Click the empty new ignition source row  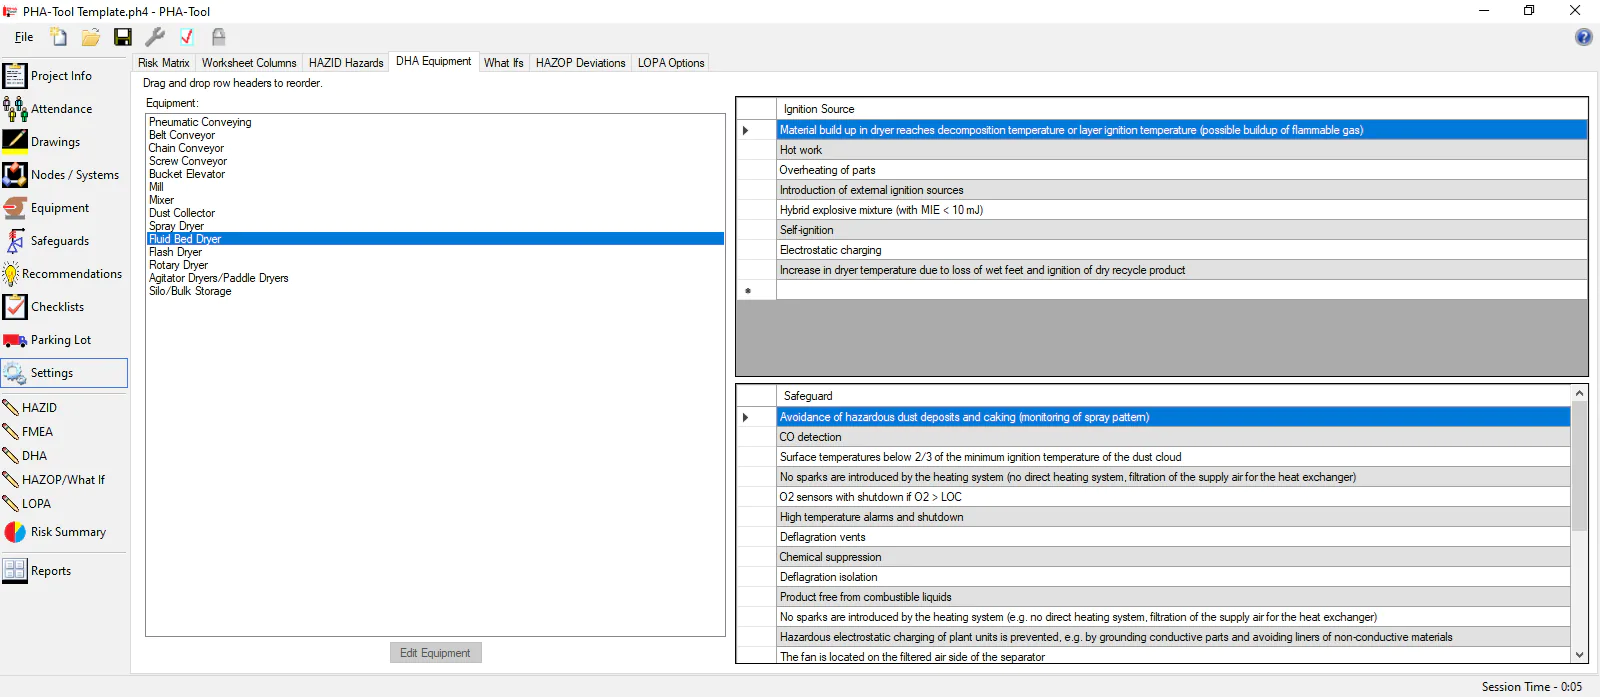tap(1182, 290)
